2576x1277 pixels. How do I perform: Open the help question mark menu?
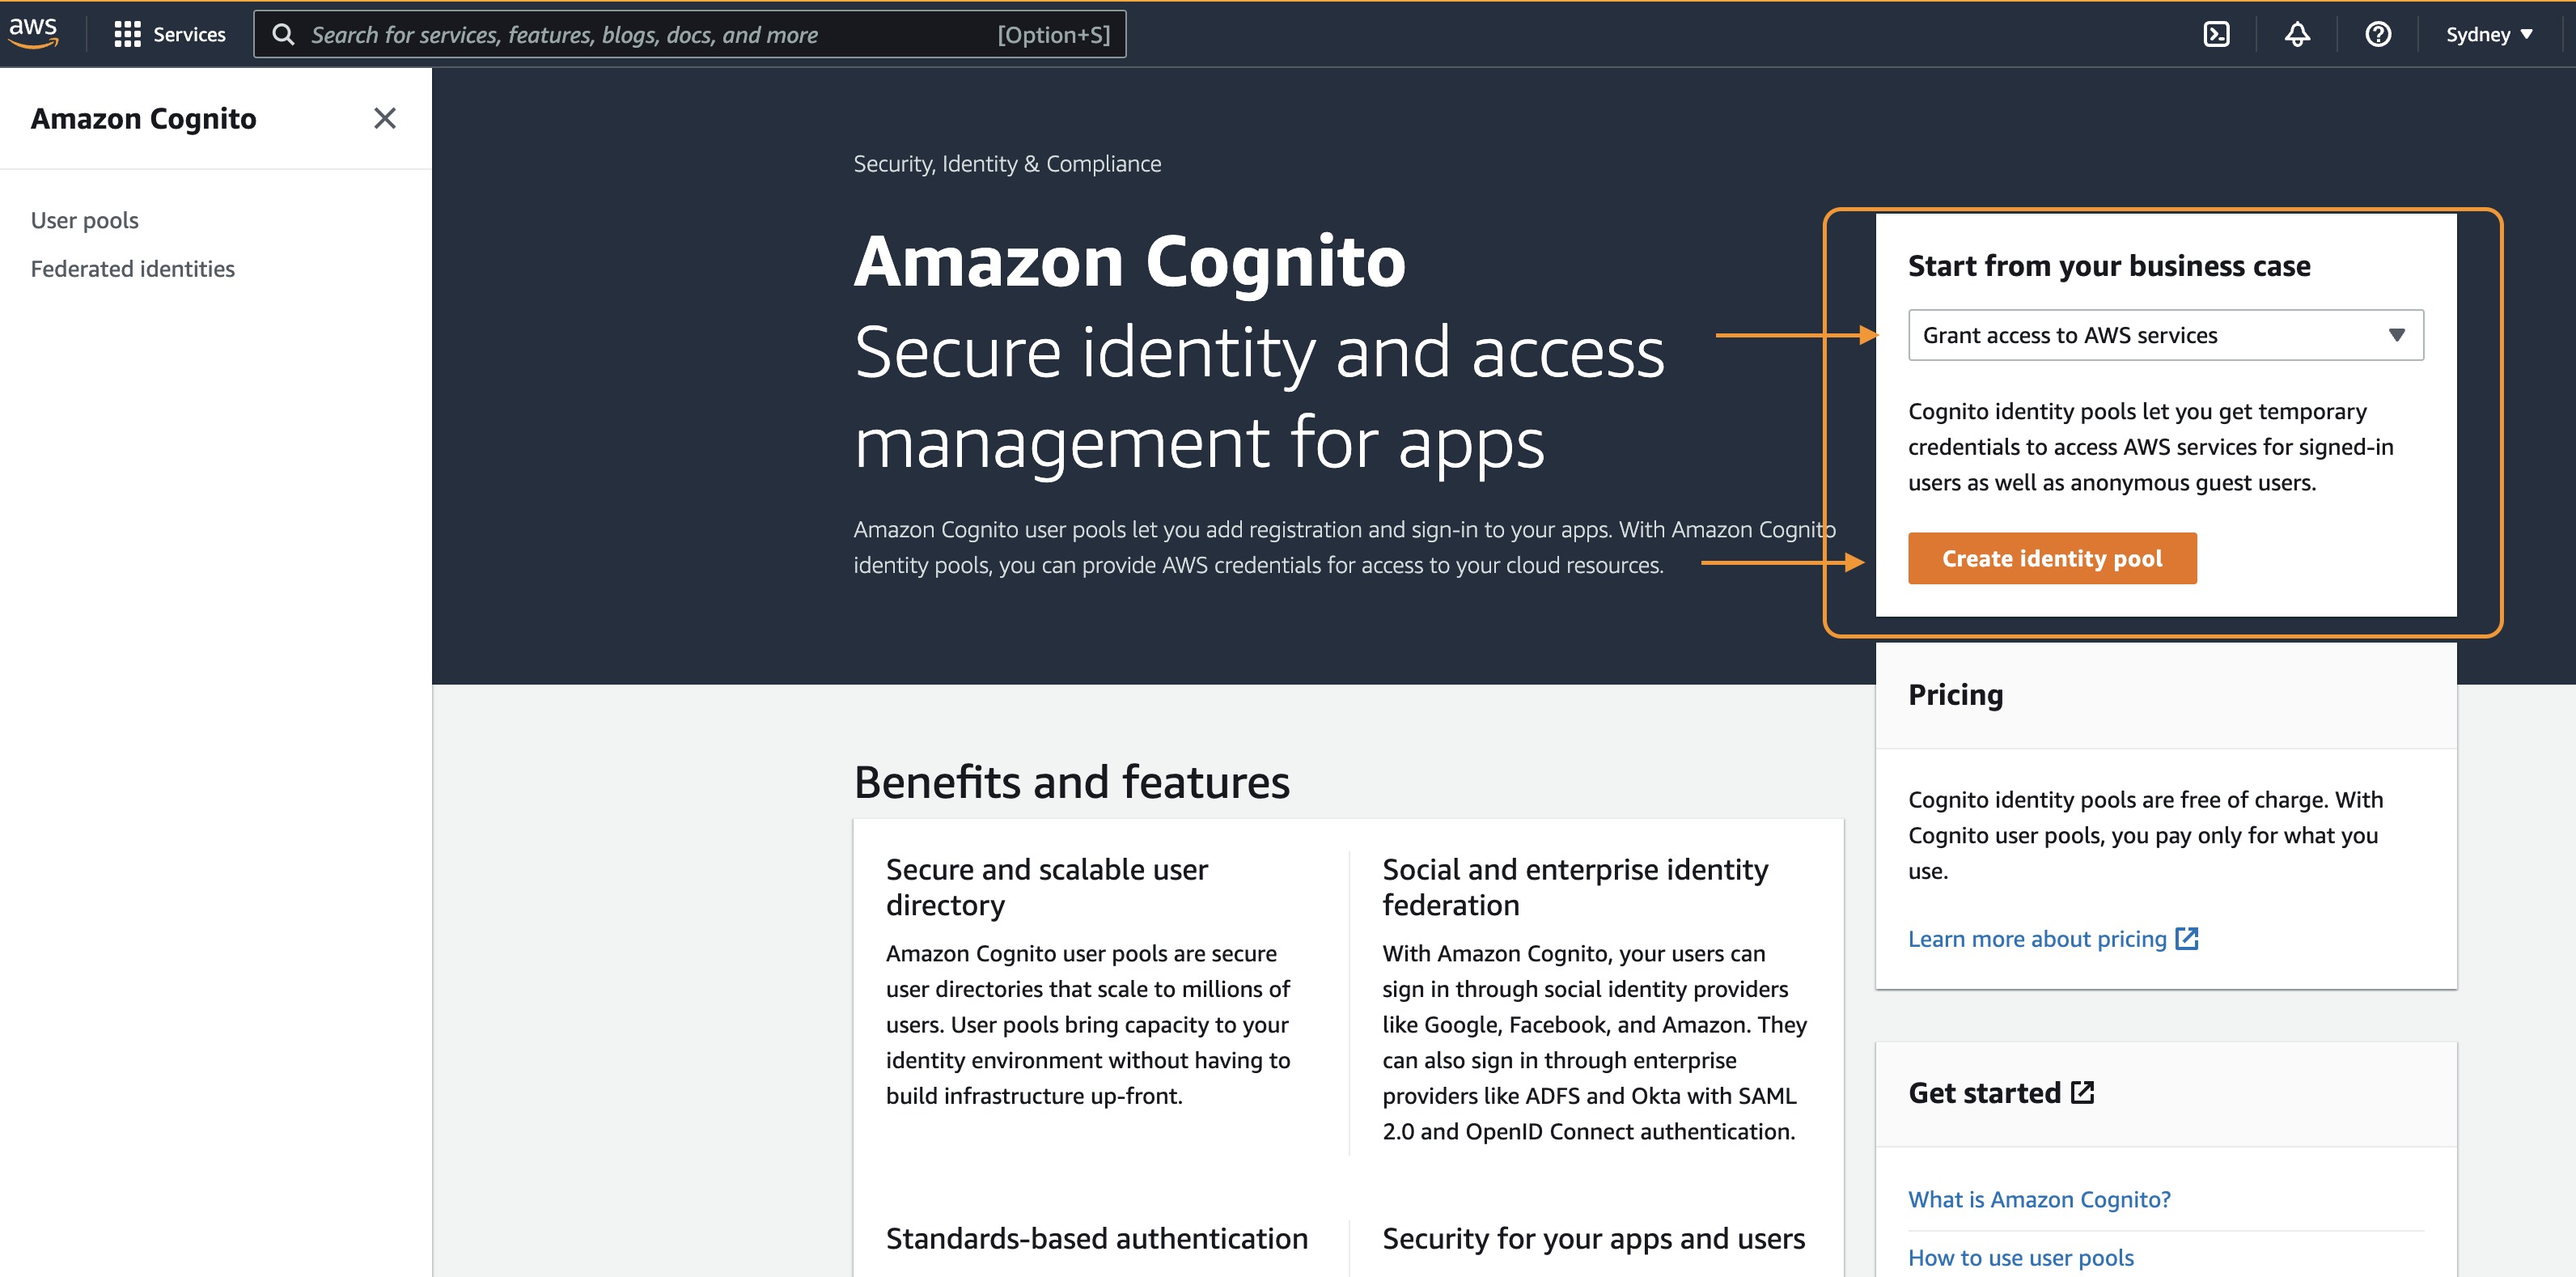2378,34
